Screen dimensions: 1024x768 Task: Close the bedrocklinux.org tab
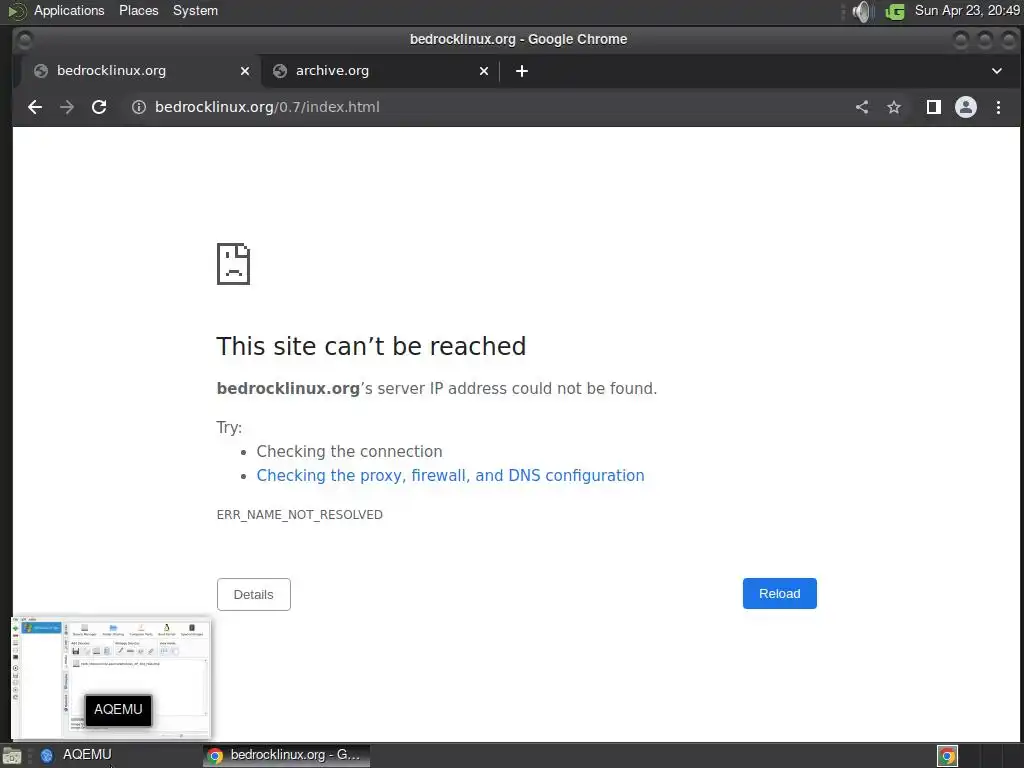(245, 71)
